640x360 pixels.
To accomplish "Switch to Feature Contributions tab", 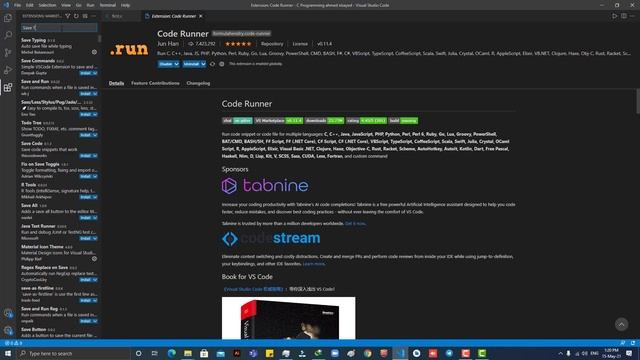I will pos(155,83).
